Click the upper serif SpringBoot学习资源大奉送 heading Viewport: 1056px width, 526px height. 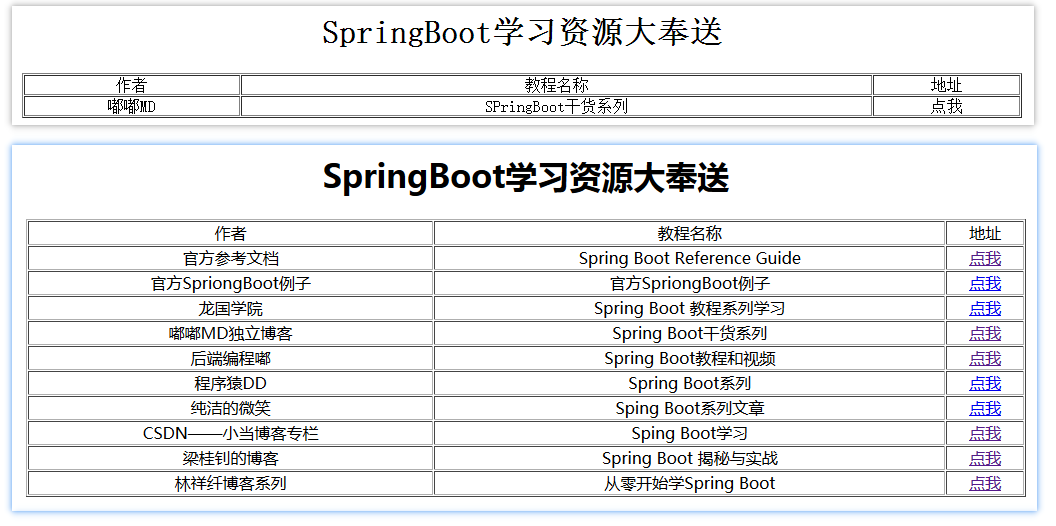[x=522, y=32]
